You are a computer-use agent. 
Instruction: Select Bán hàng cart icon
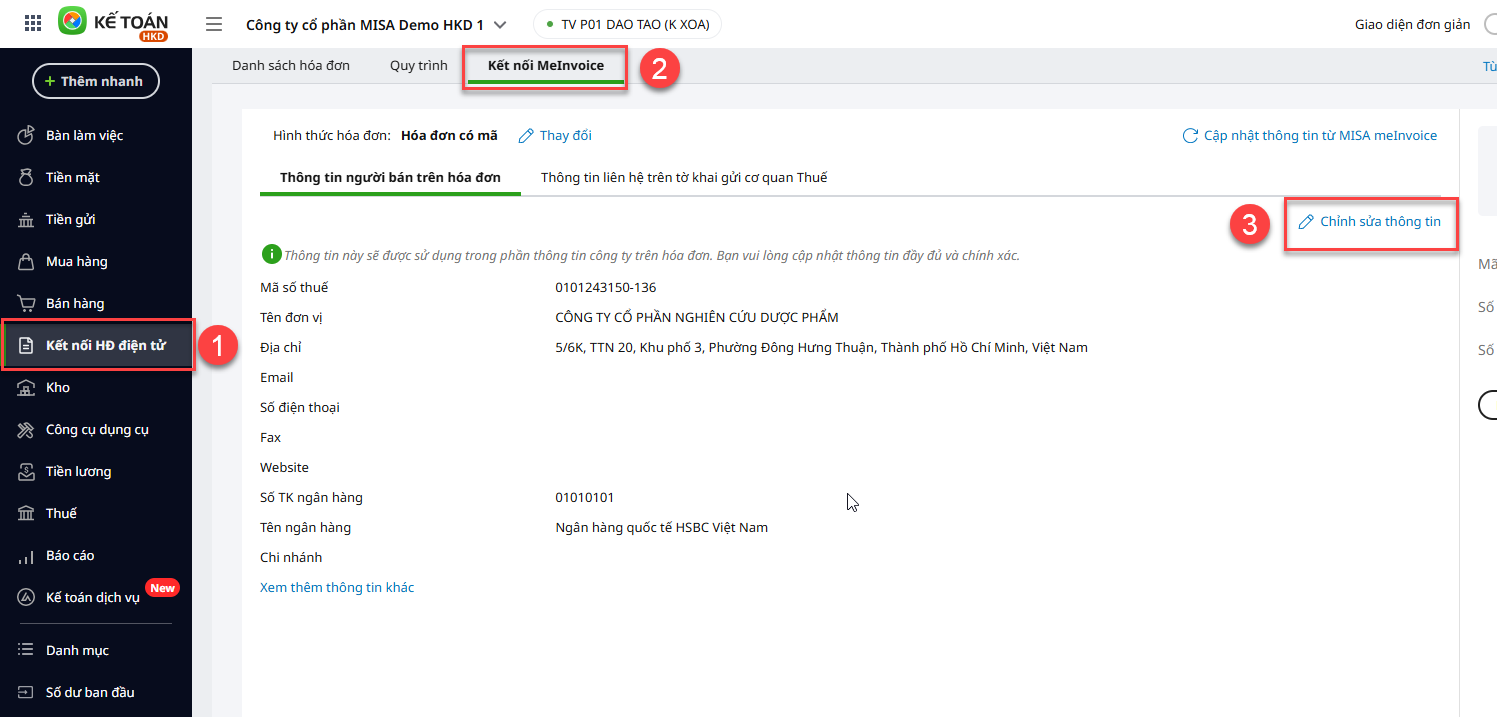click(27, 303)
